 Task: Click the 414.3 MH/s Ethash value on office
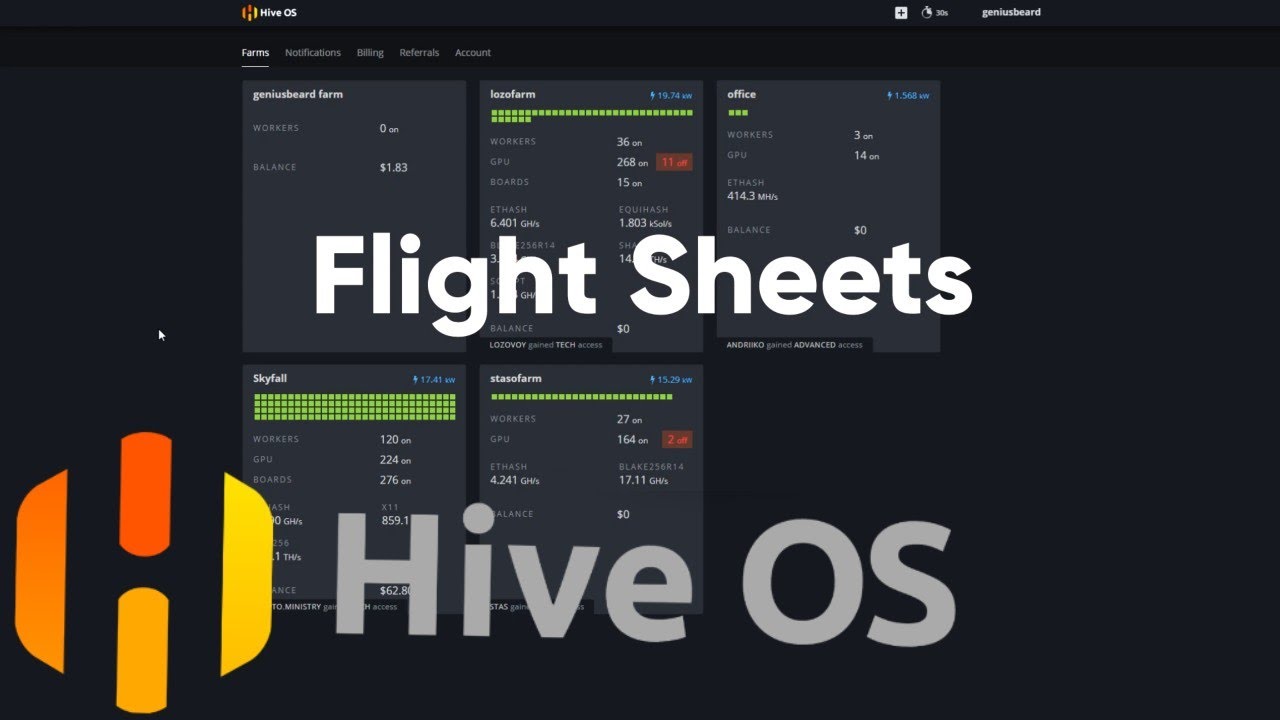click(752, 197)
